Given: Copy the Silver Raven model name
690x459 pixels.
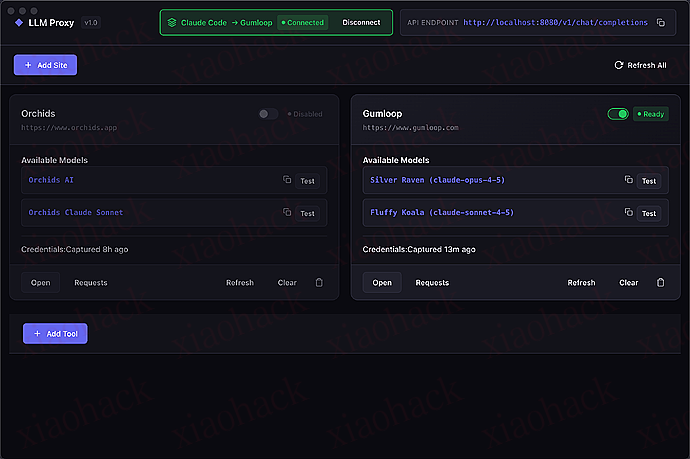Looking at the screenshot, I should pos(629,181).
